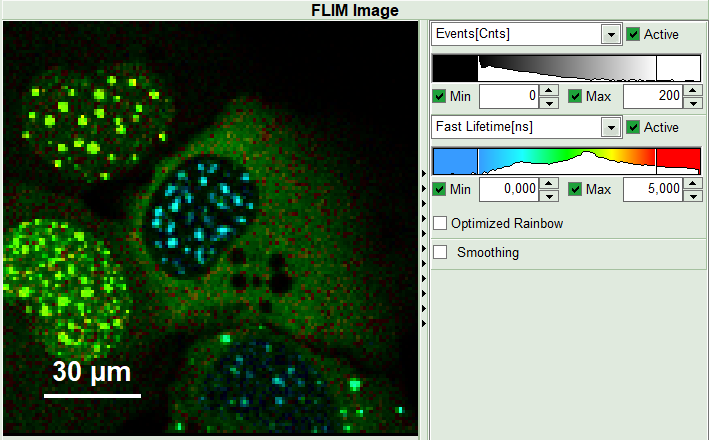Toggle Active checkbox for Events[Cnts]
Image resolution: width=709 pixels, height=440 pixels.
633,34
